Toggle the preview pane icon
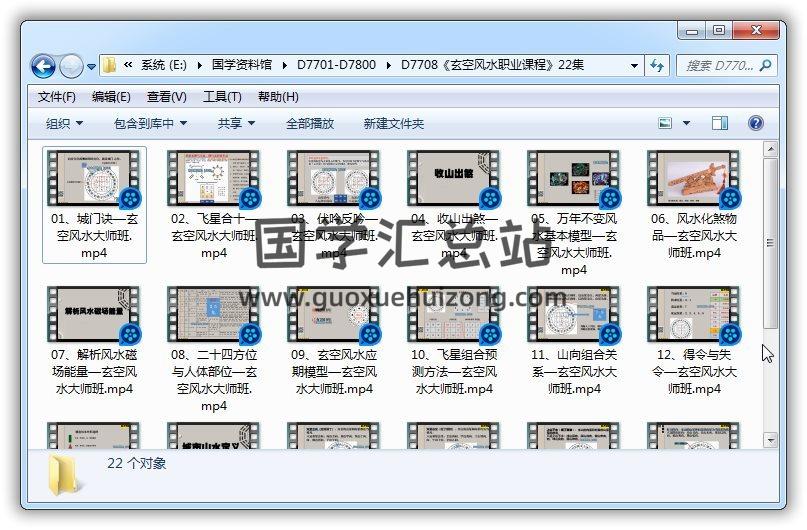Image resolution: width=807 pixels, height=530 pixels. (x=719, y=123)
